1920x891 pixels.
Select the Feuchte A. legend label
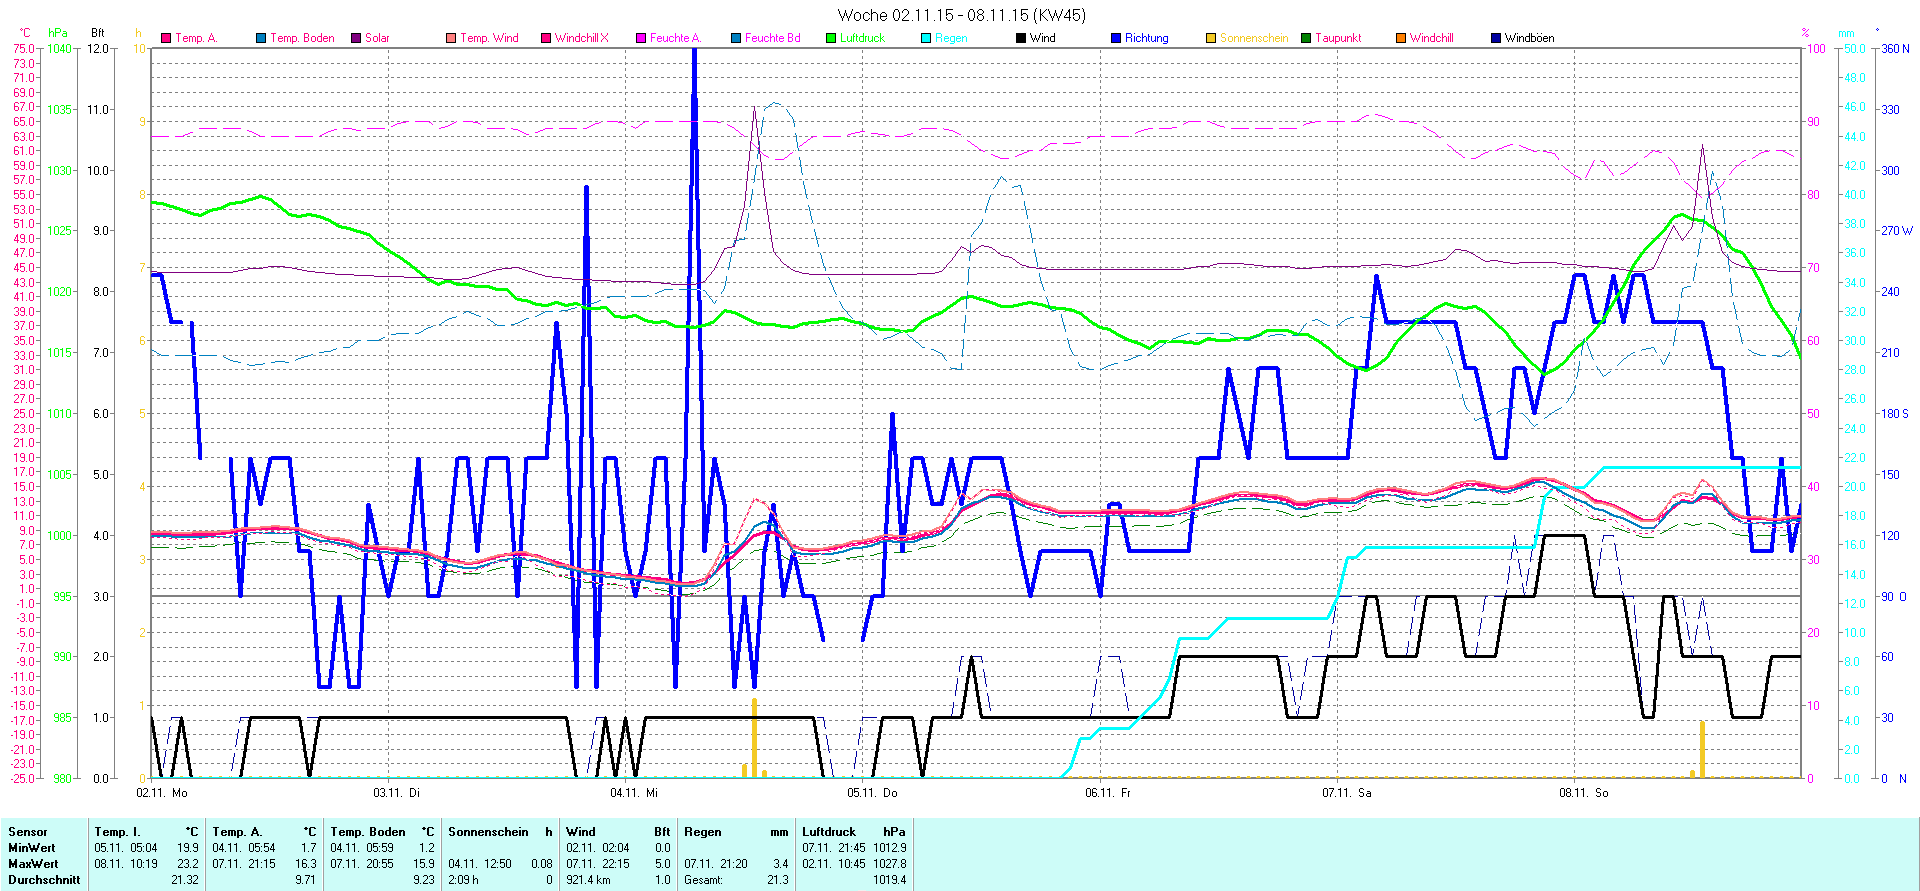point(675,38)
